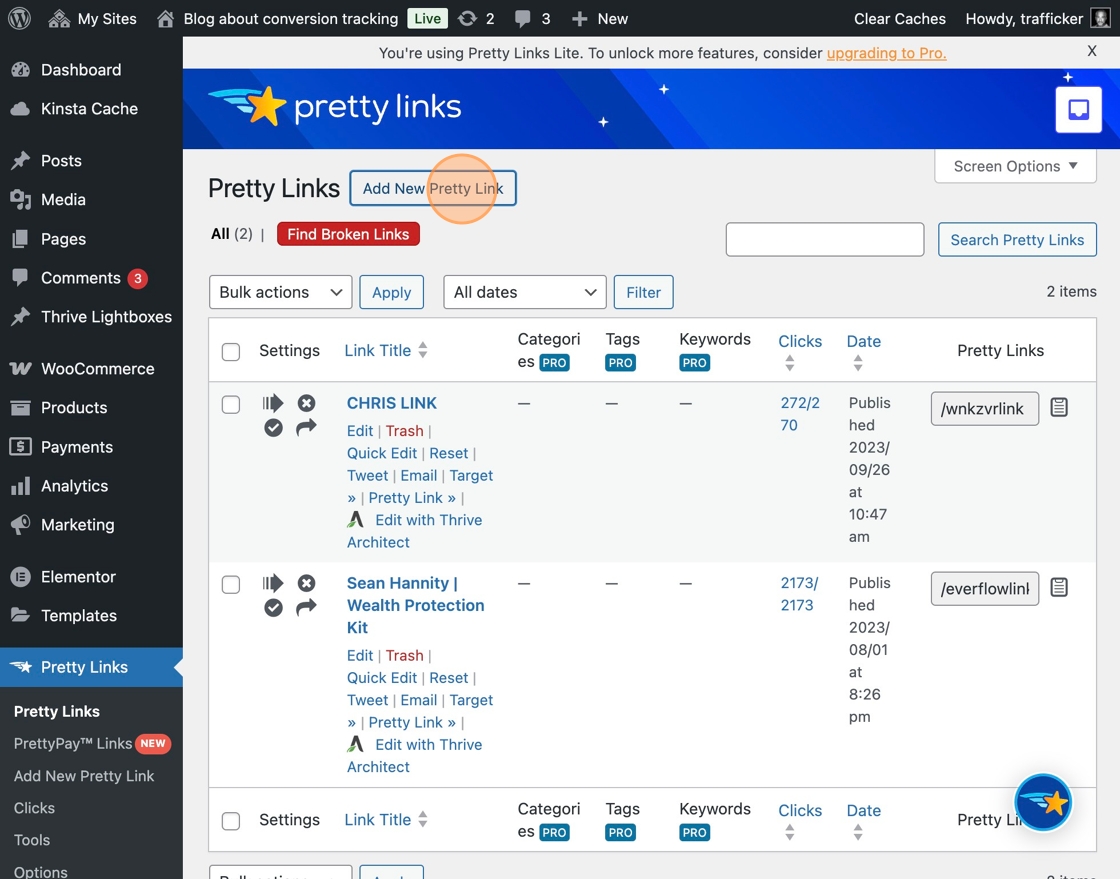Click Add New Pretty Link button
The image size is (1120, 879).
(433, 189)
